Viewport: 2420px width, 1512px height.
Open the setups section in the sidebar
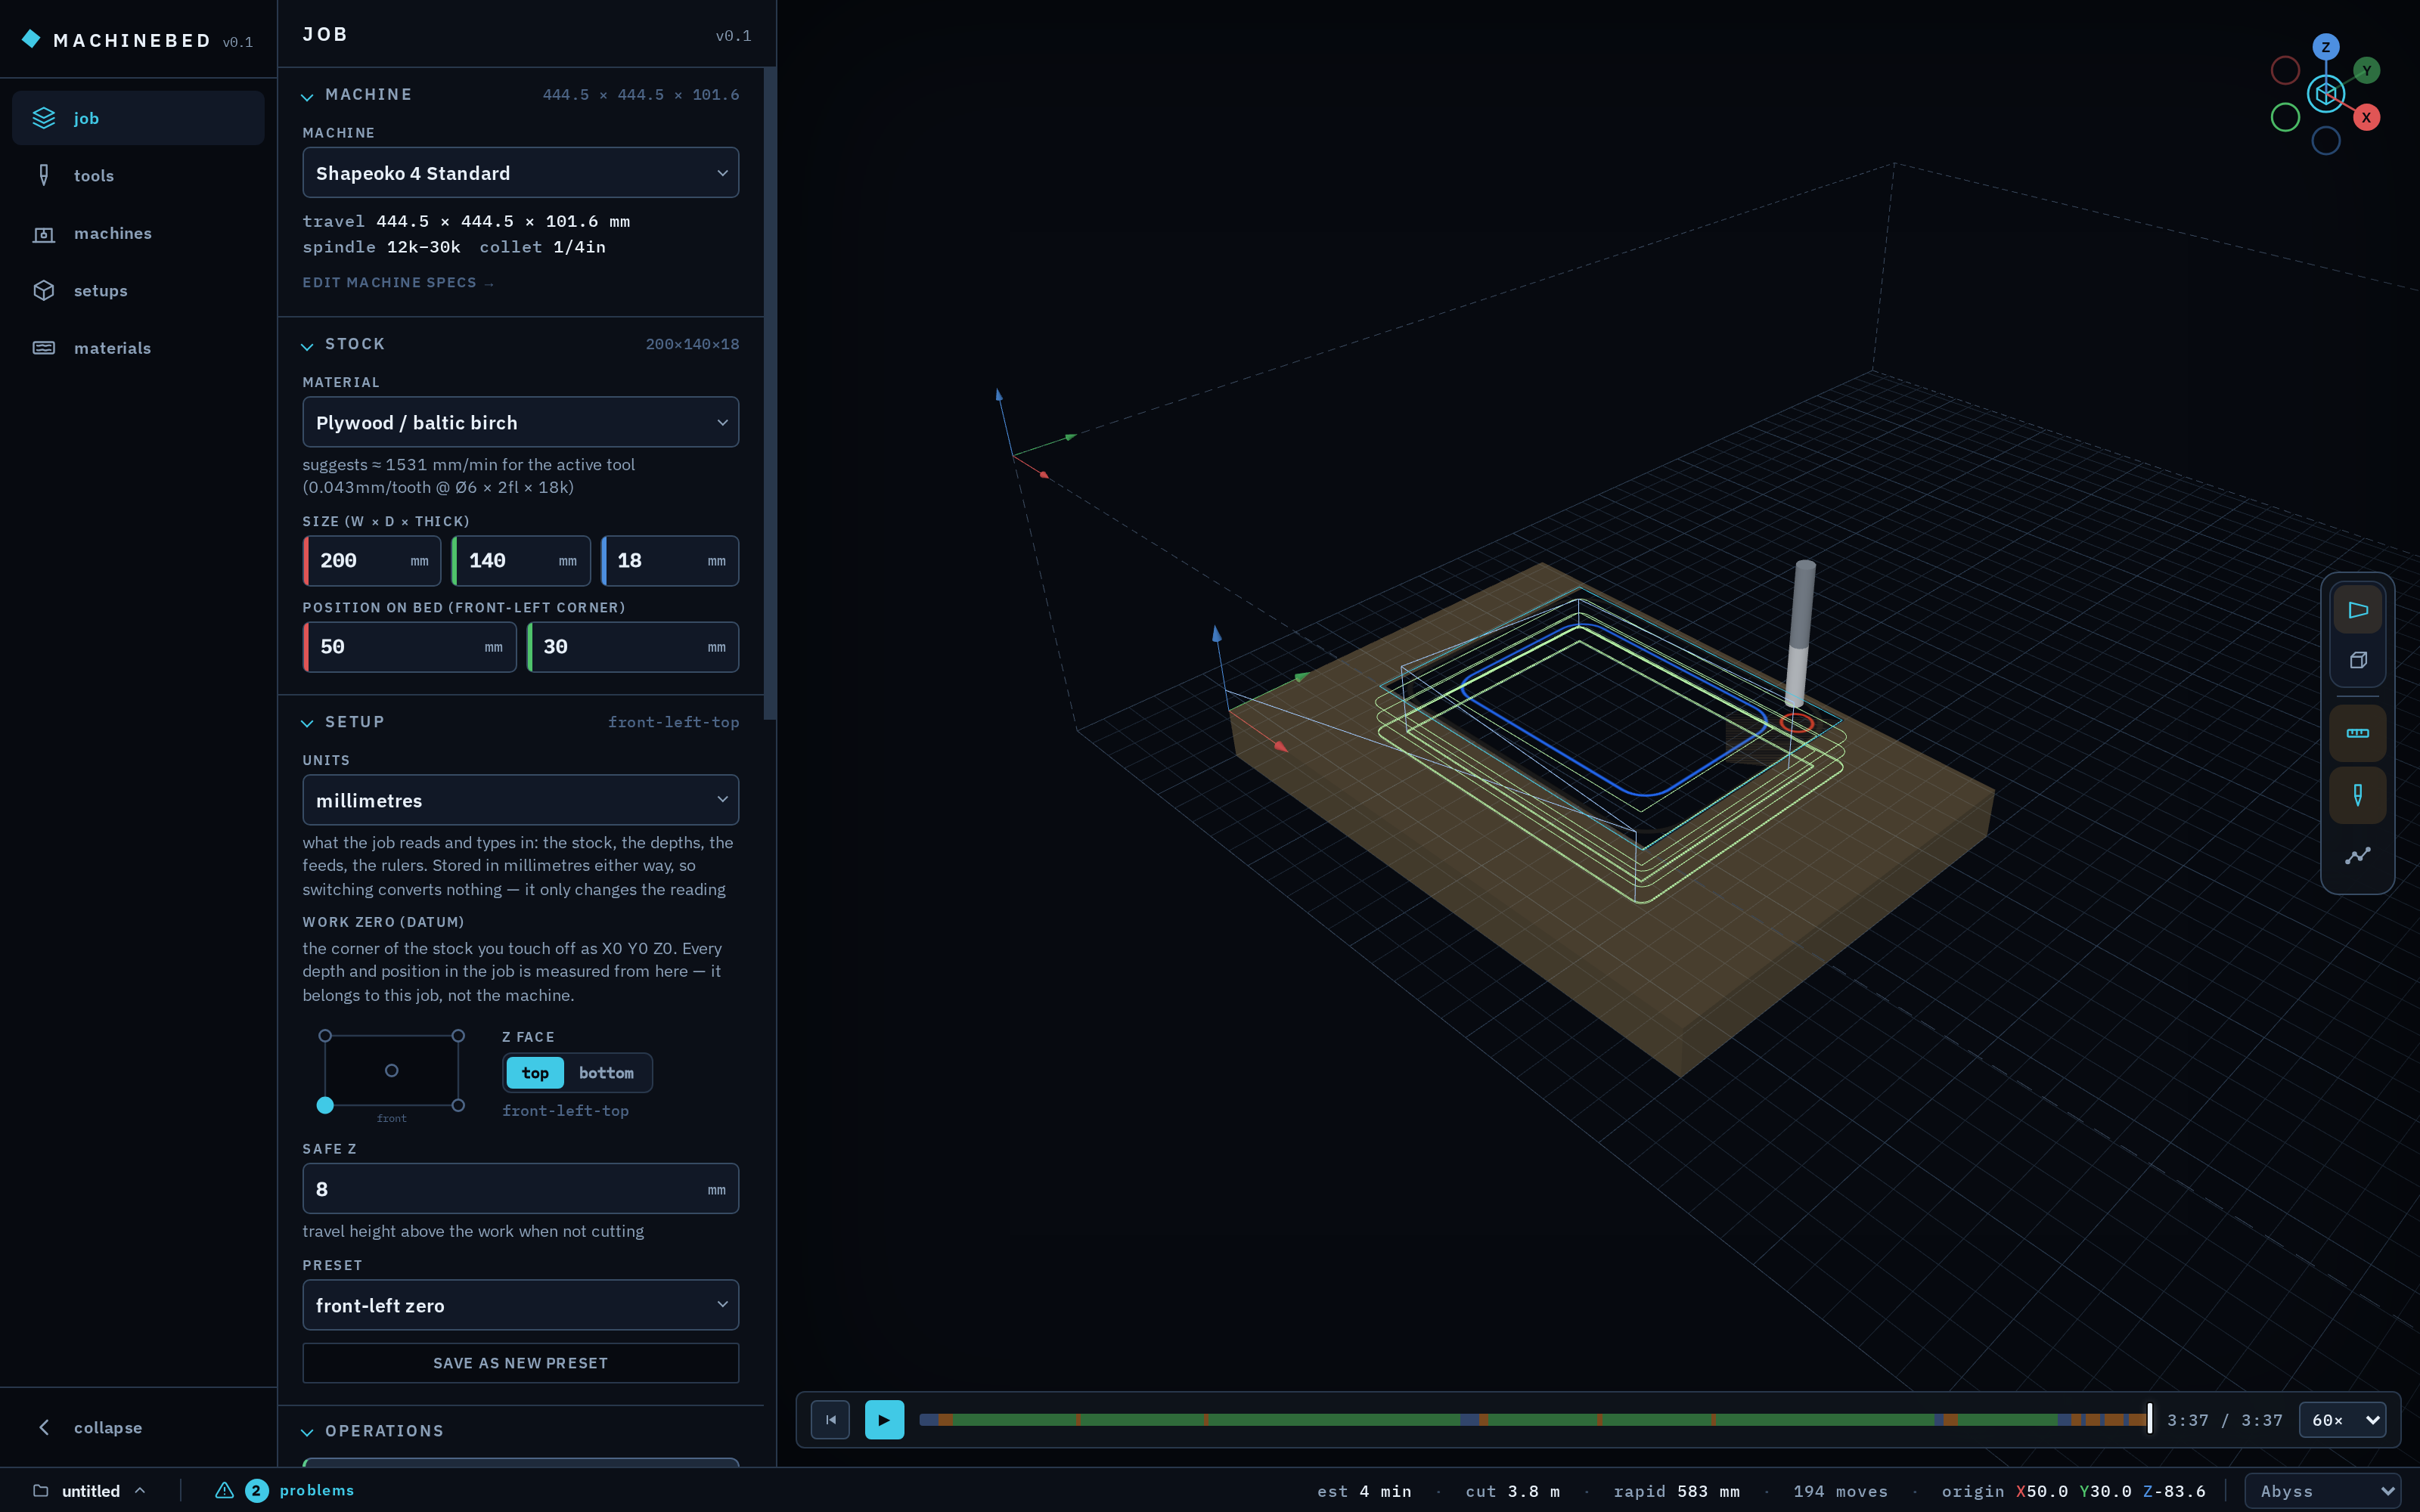138,291
